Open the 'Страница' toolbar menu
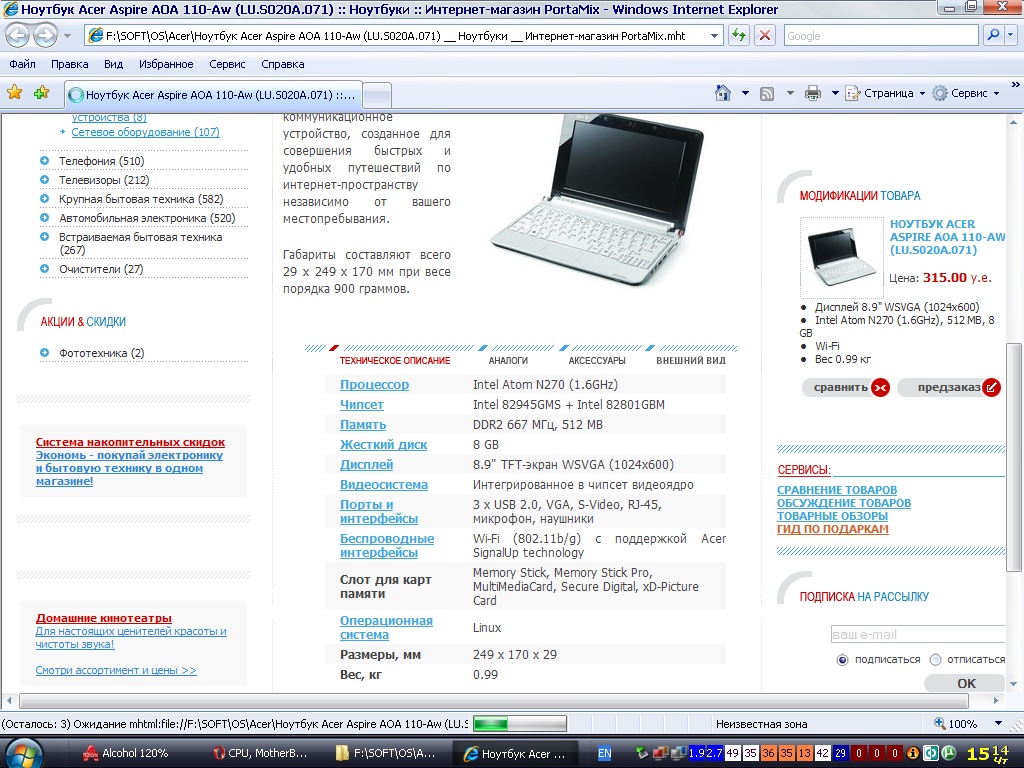Image resolution: width=1024 pixels, height=768 pixels. click(x=885, y=93)
